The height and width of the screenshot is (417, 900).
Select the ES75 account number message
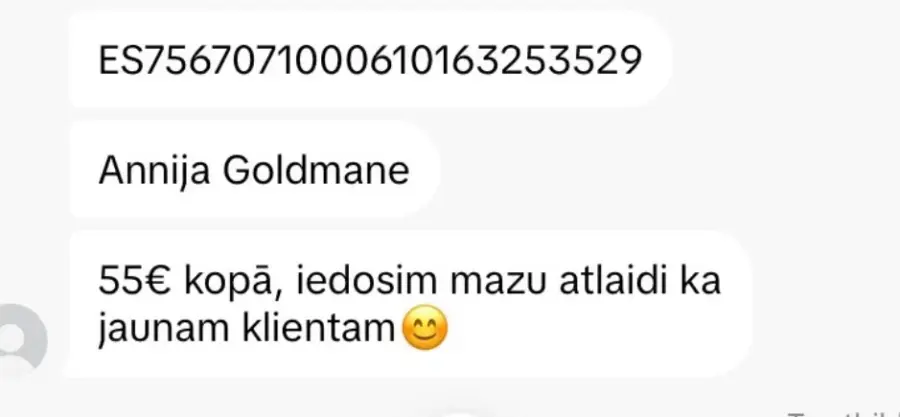click(x=370, y=59)
